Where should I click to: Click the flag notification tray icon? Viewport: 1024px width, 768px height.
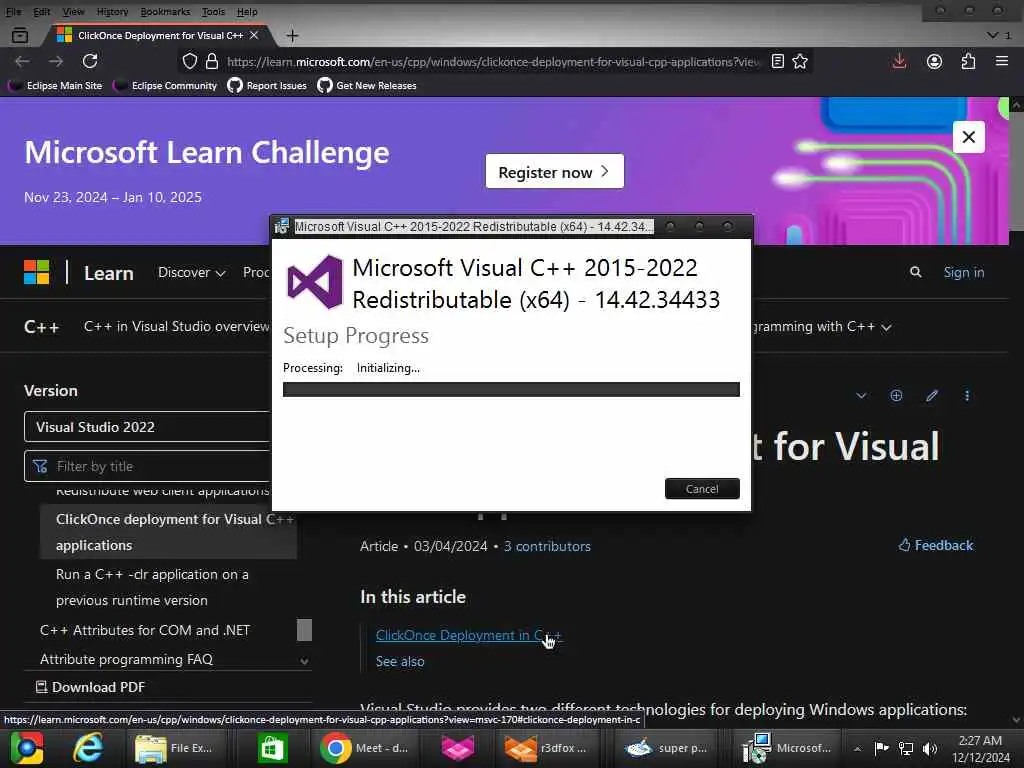click(x=881, y=748)
